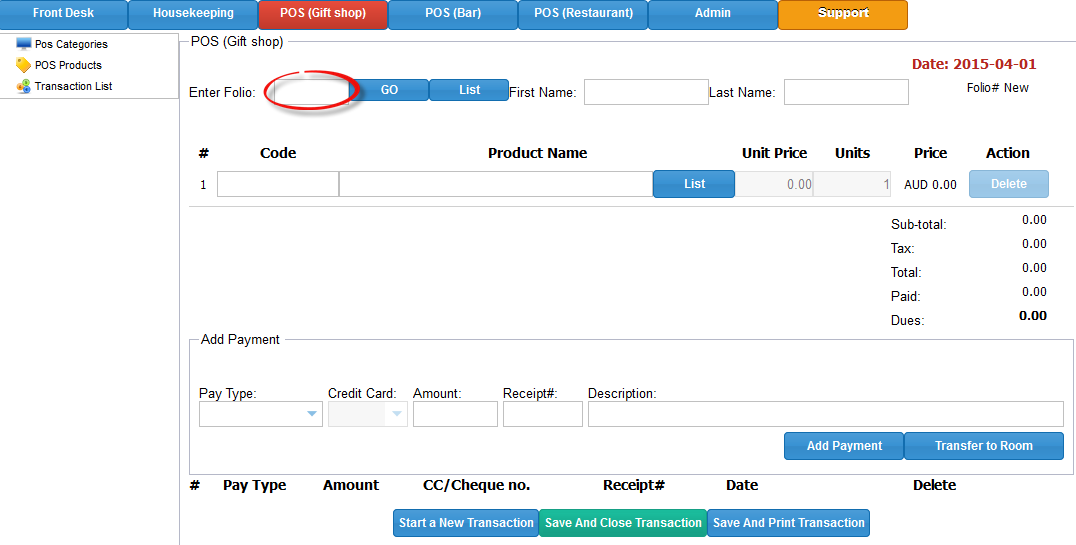The height and width of the screenshot is (545, 1076).
Task: Click the orange Support tab
Action: point(842,14)
